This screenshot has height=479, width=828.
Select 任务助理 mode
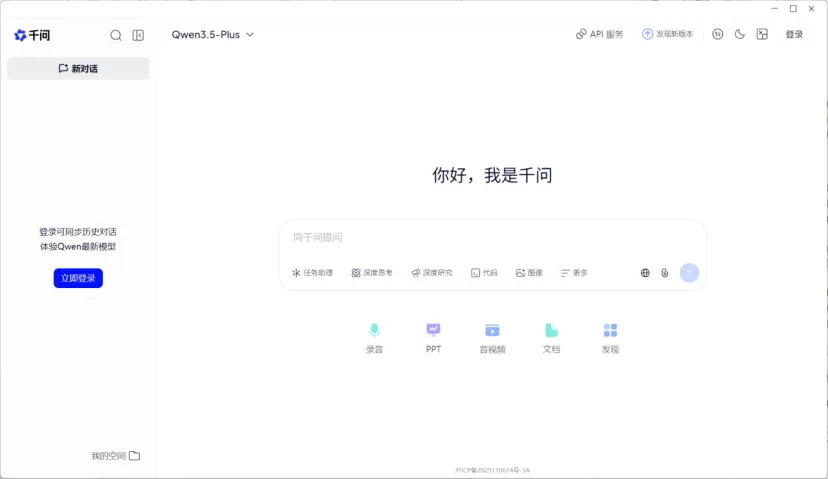click(x=312, y=273)
